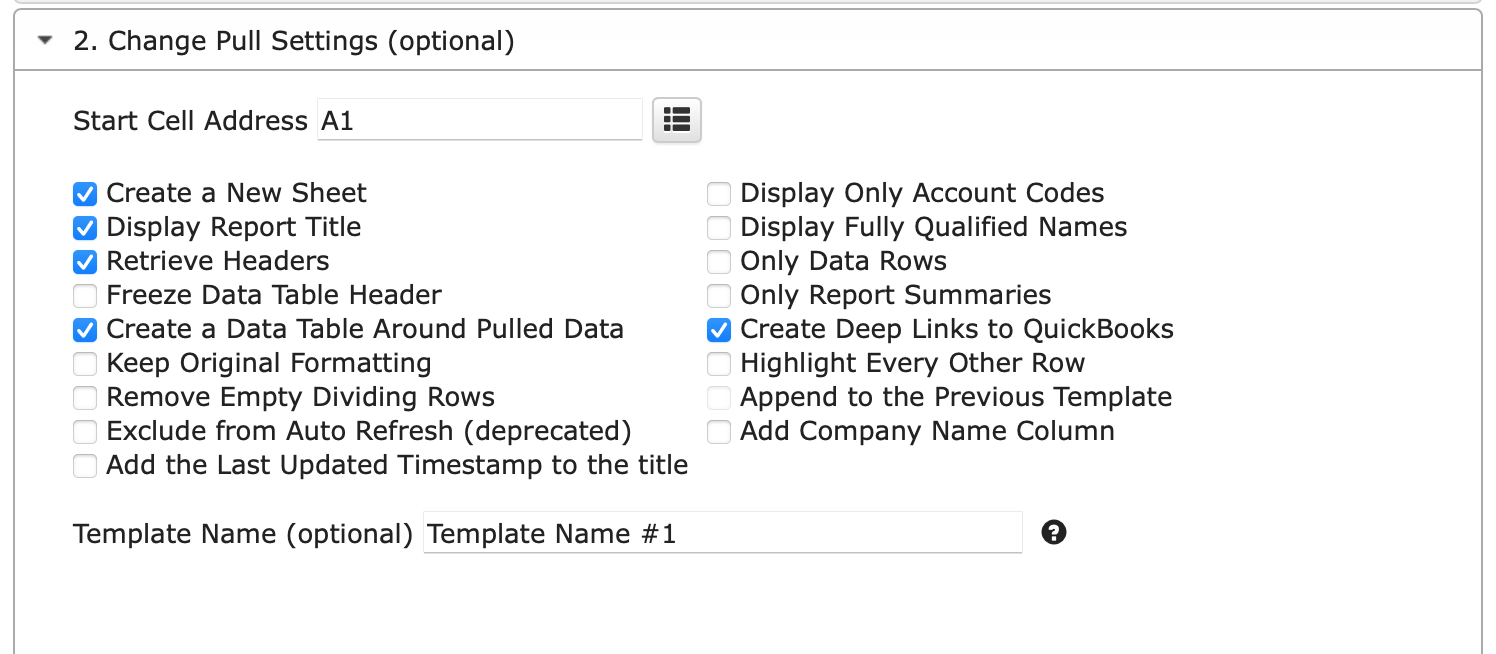Screen dimensions: 1496x654
Task: Enable Freeze Data Table Header
Action: tap(85, 295)
